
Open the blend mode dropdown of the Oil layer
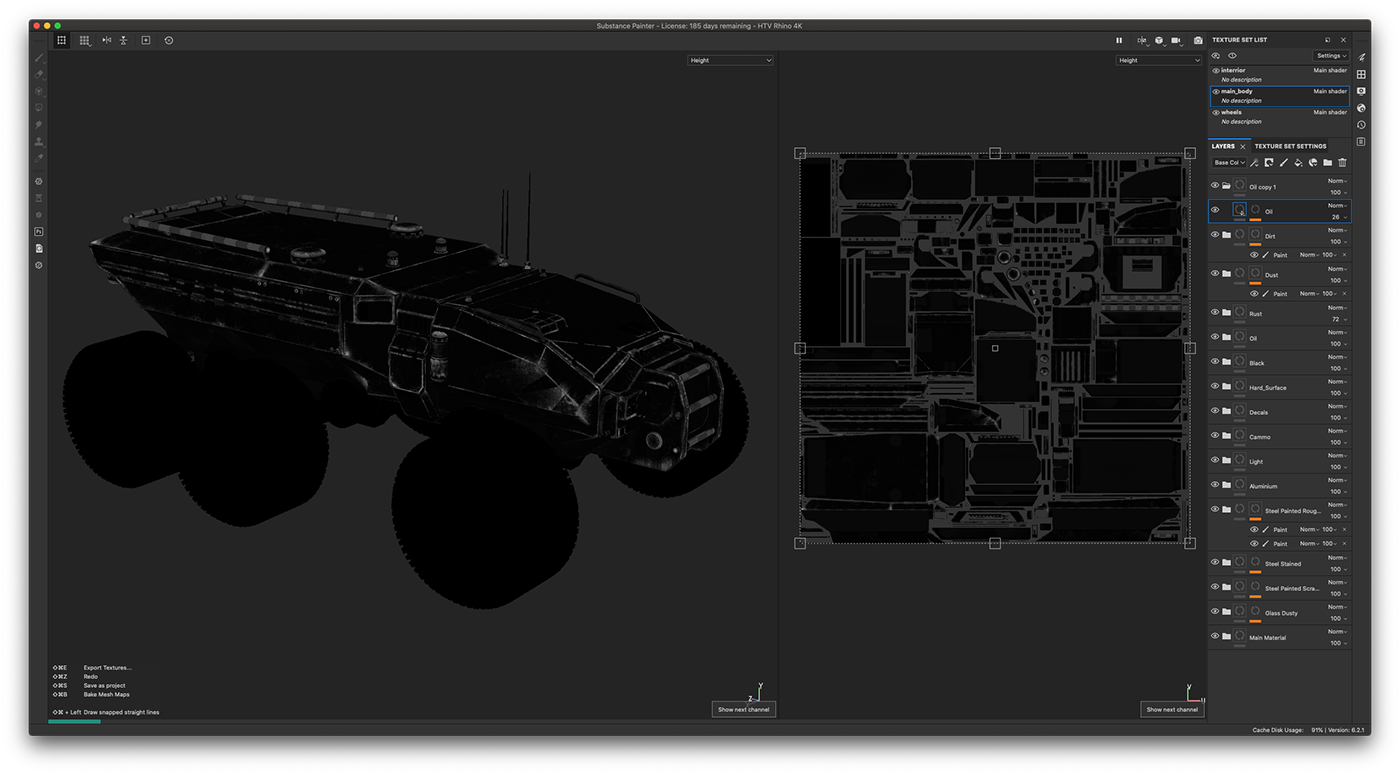1339,205
